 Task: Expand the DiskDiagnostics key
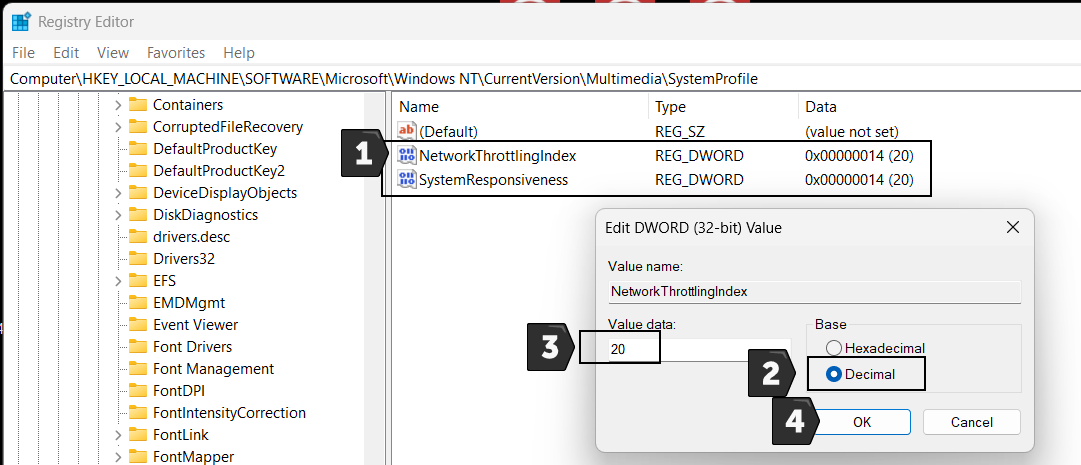point(118,215)
